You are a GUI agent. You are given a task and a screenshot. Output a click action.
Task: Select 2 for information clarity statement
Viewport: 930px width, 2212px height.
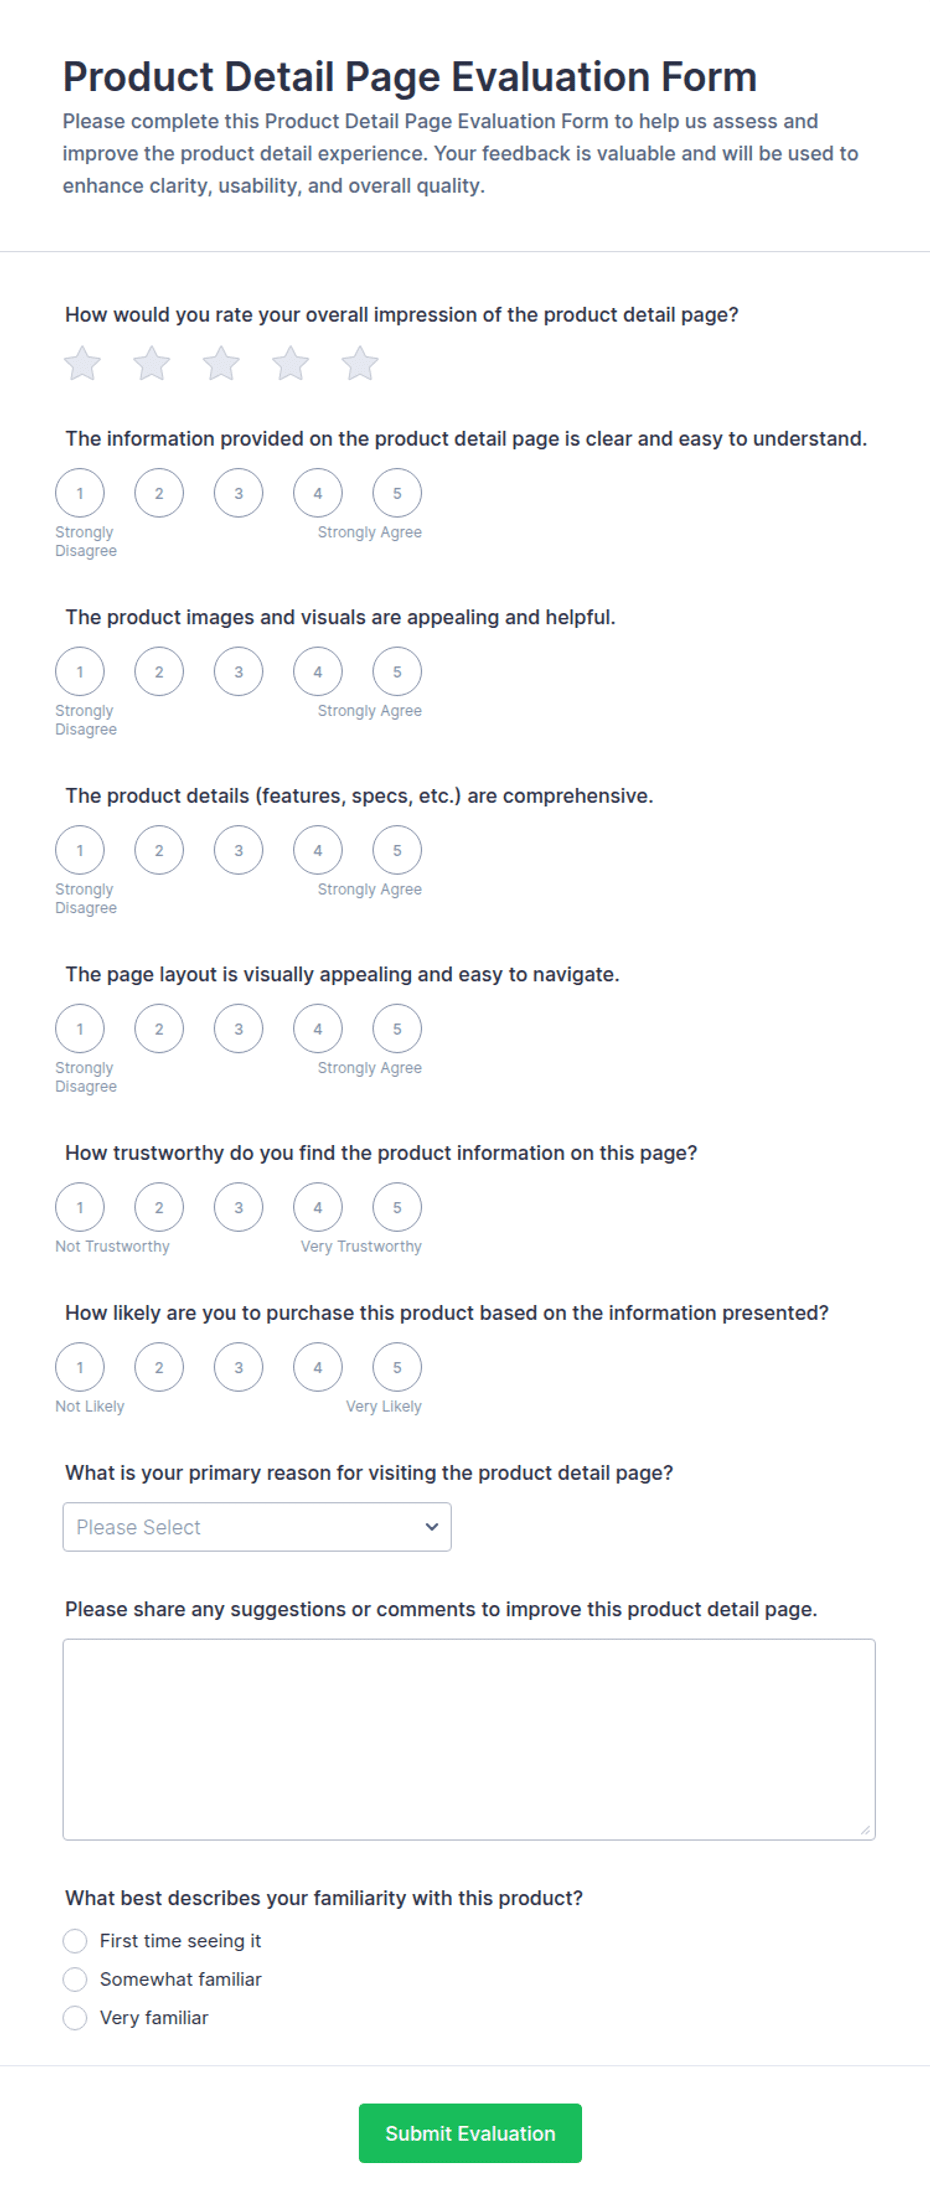159,493
